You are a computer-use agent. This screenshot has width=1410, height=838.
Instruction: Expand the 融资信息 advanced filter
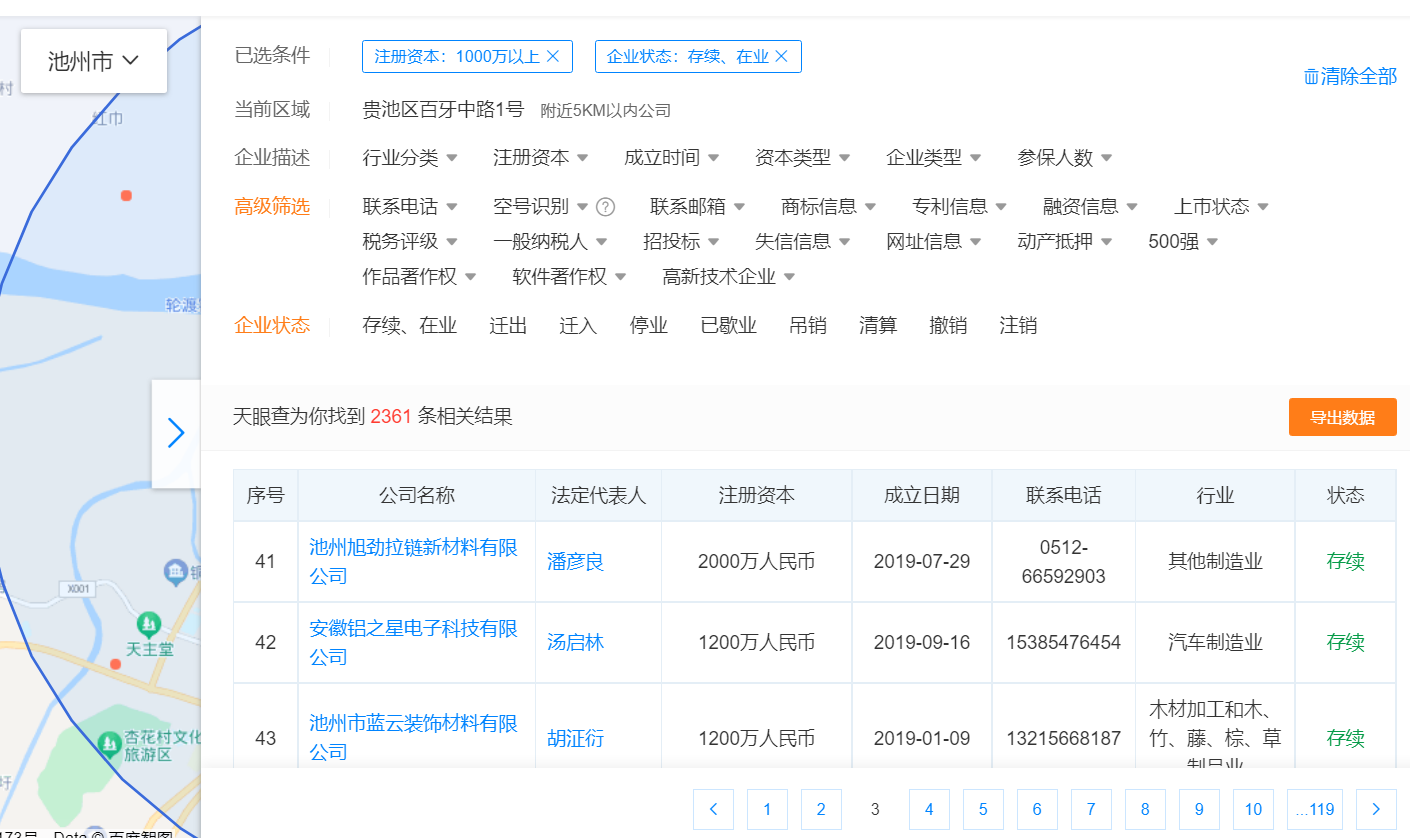[1091, 206]
